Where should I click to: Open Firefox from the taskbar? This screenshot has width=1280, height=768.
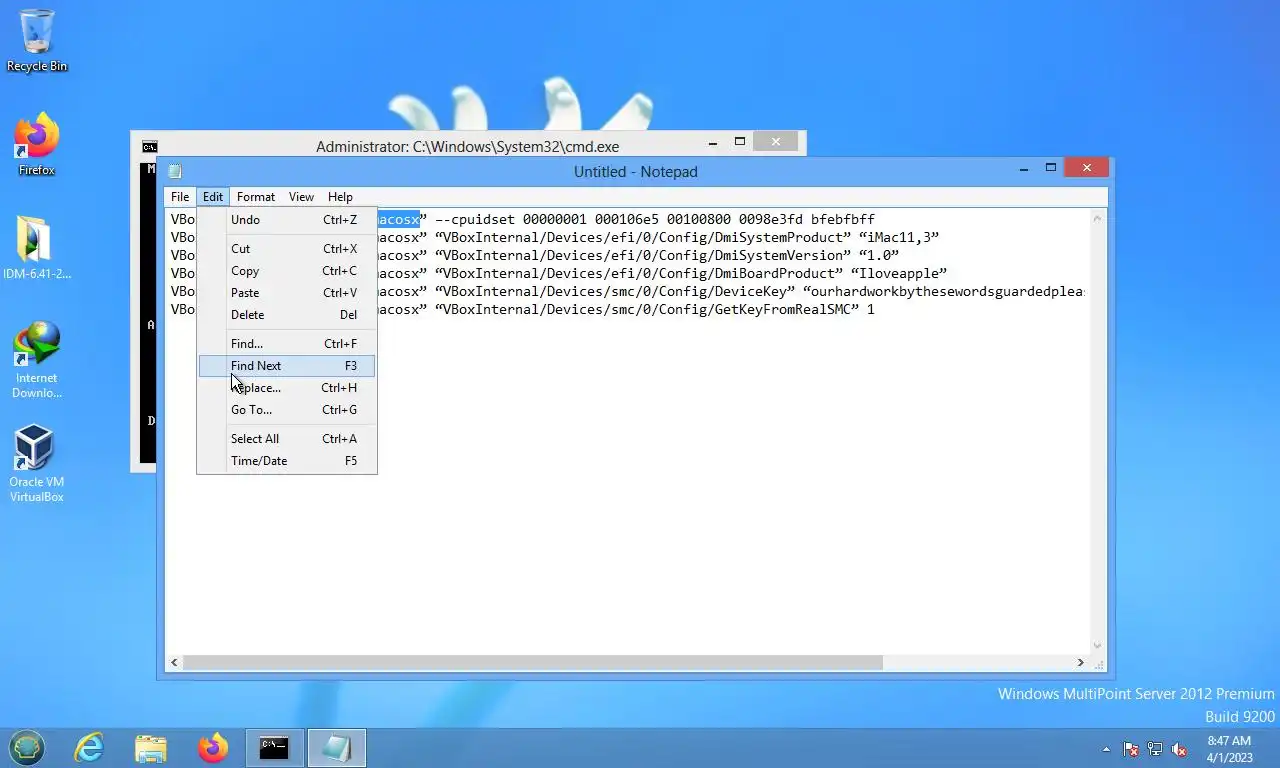pos(213,748)
